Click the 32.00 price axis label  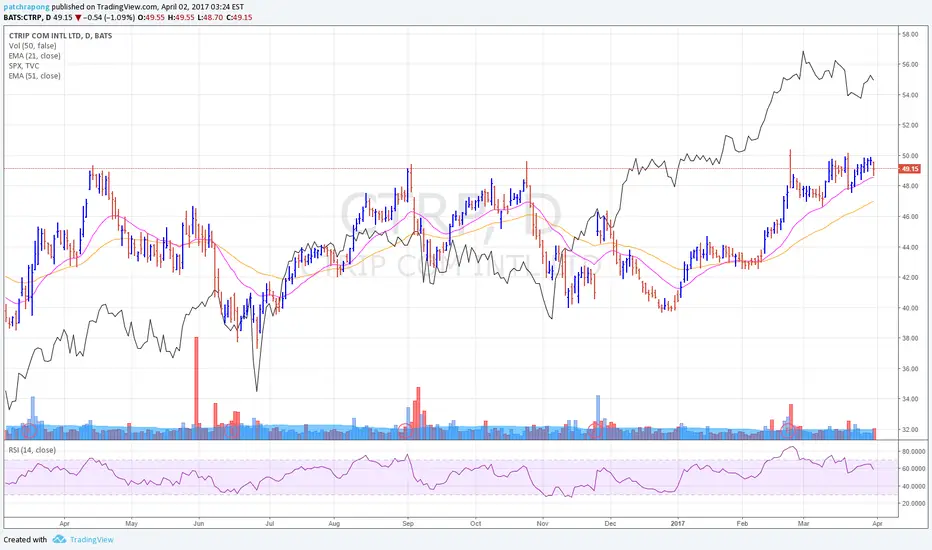[x=910, y=429]
